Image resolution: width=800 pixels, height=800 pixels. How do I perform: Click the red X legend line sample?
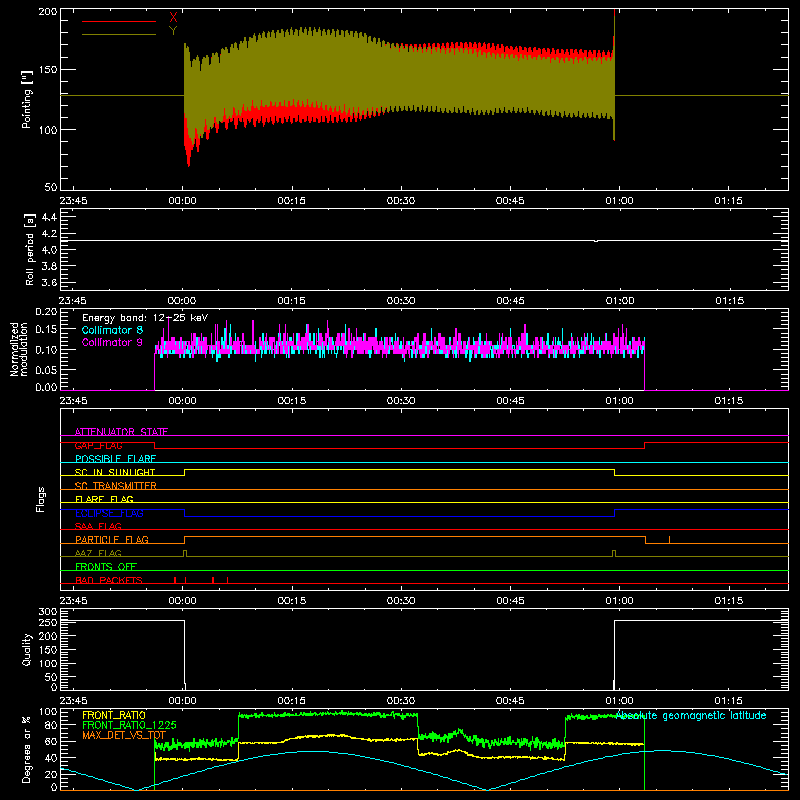[119, 21]
